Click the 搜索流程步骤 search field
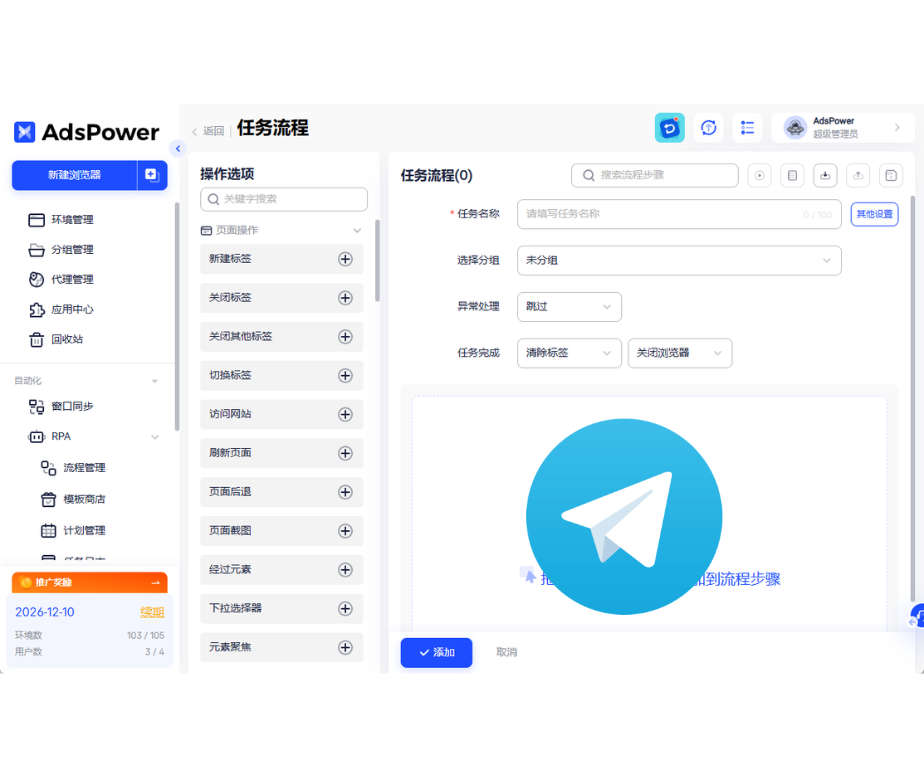The width and height of the screenshot is (924, 778). (655, 175)
